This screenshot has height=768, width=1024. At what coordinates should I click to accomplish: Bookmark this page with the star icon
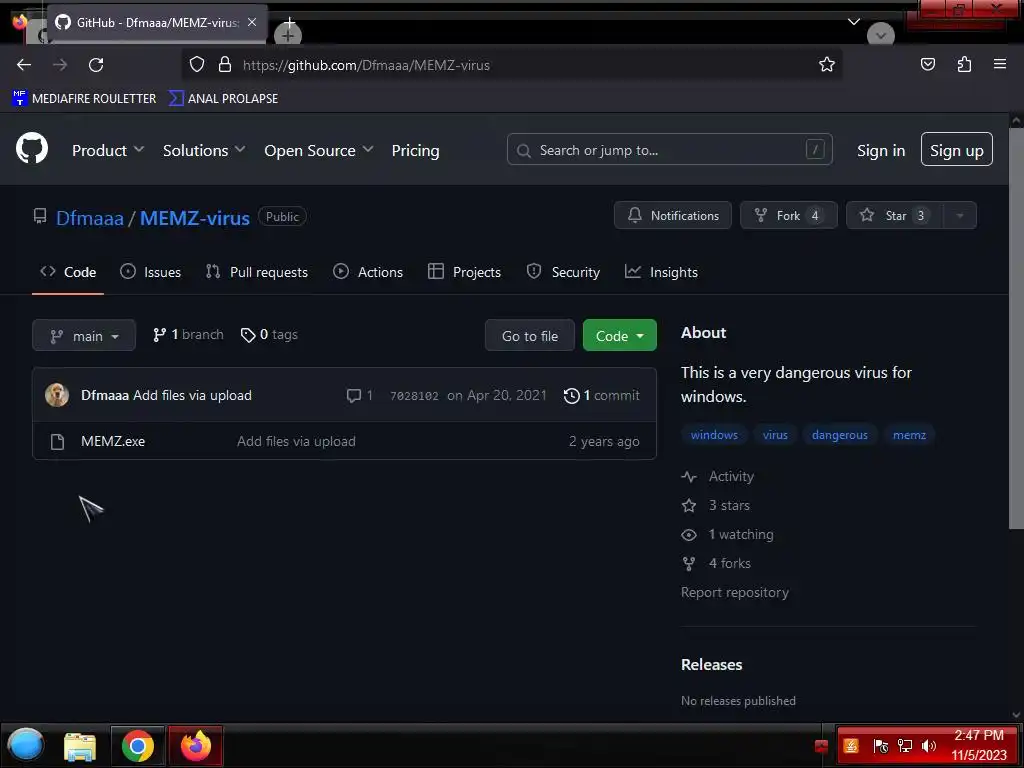click(827, 64)
